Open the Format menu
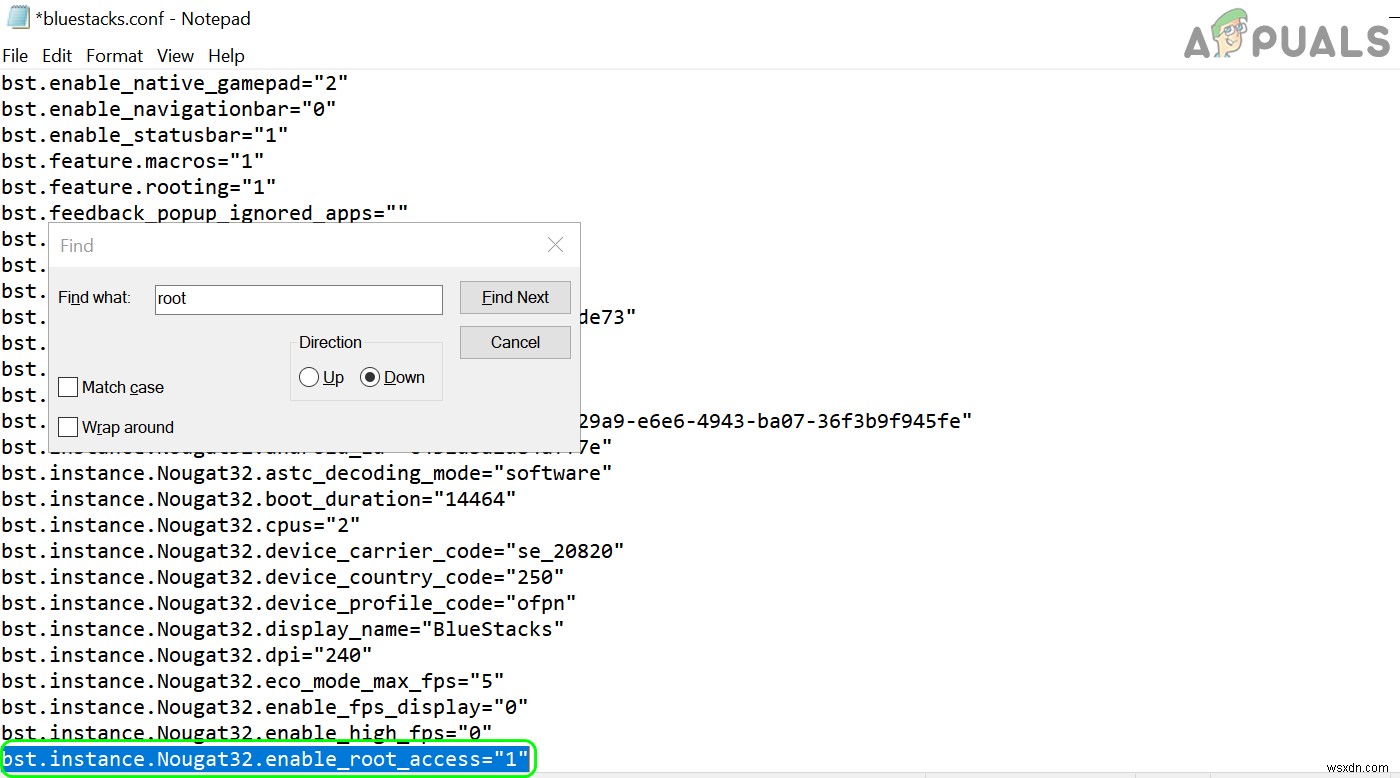 click(x=114, y=56)
